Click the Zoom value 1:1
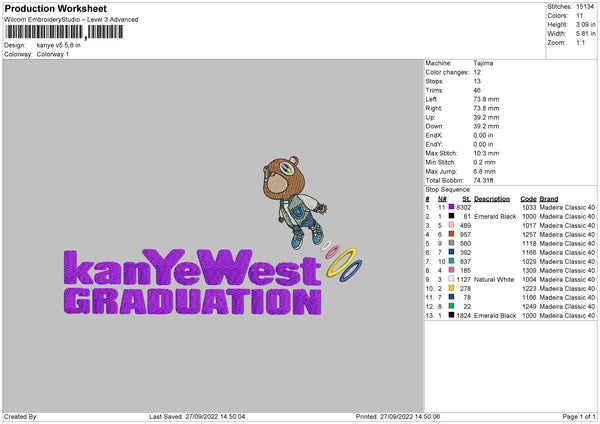The height and width of the screenshot is (424, 600). (580, 42)
